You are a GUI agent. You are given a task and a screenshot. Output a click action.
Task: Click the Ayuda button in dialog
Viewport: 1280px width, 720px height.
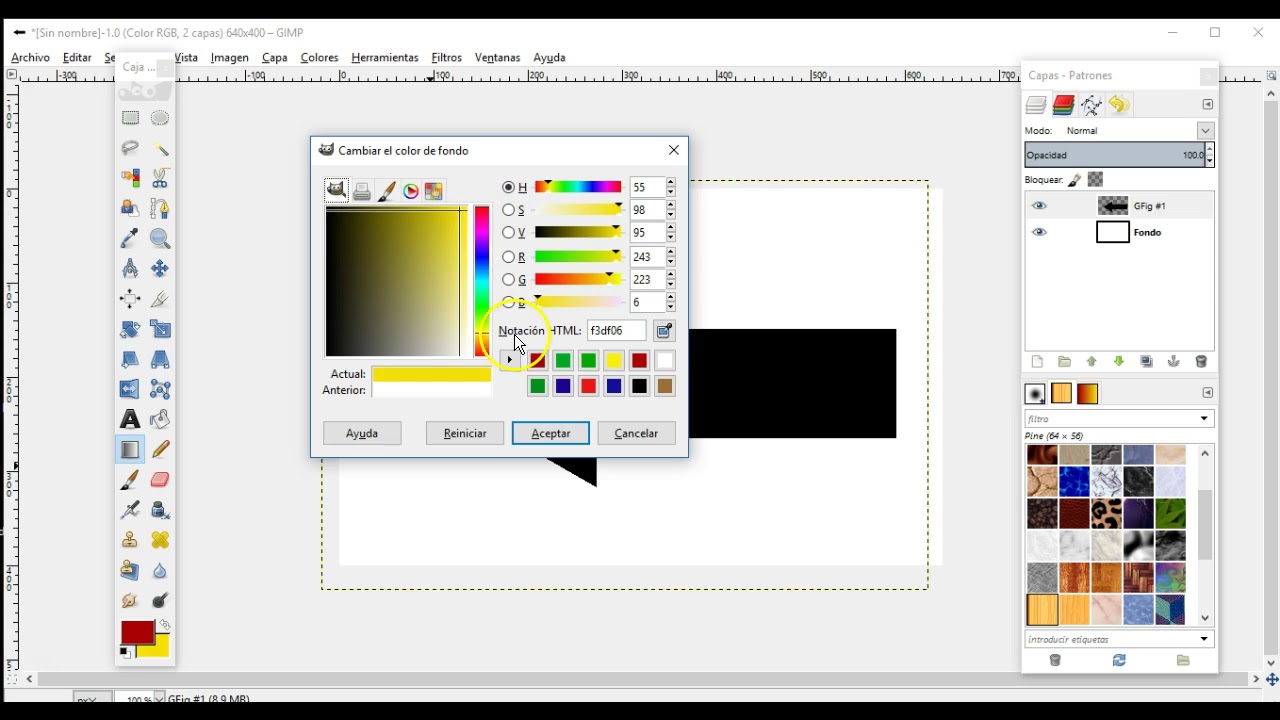pyautogui.click(x=362, y=433)
